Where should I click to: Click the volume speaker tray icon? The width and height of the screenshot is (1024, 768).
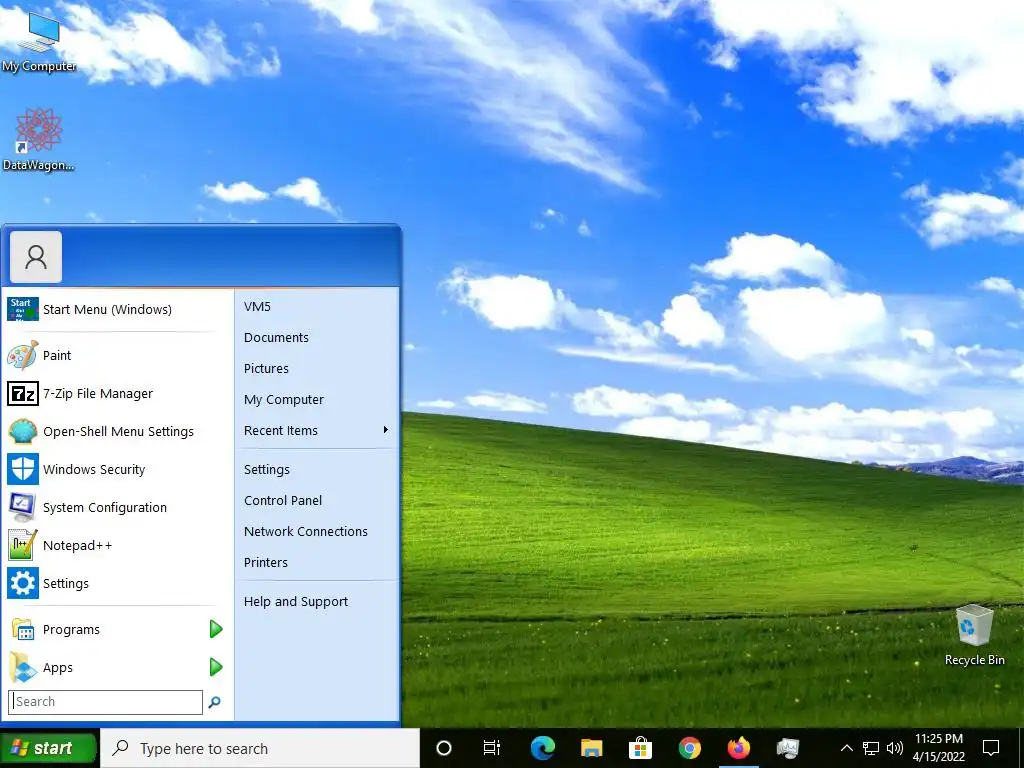click(x=895, y=748)
